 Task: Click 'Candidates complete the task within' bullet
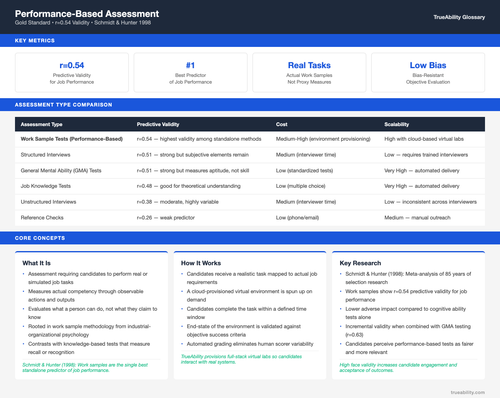tap(246, 313)
